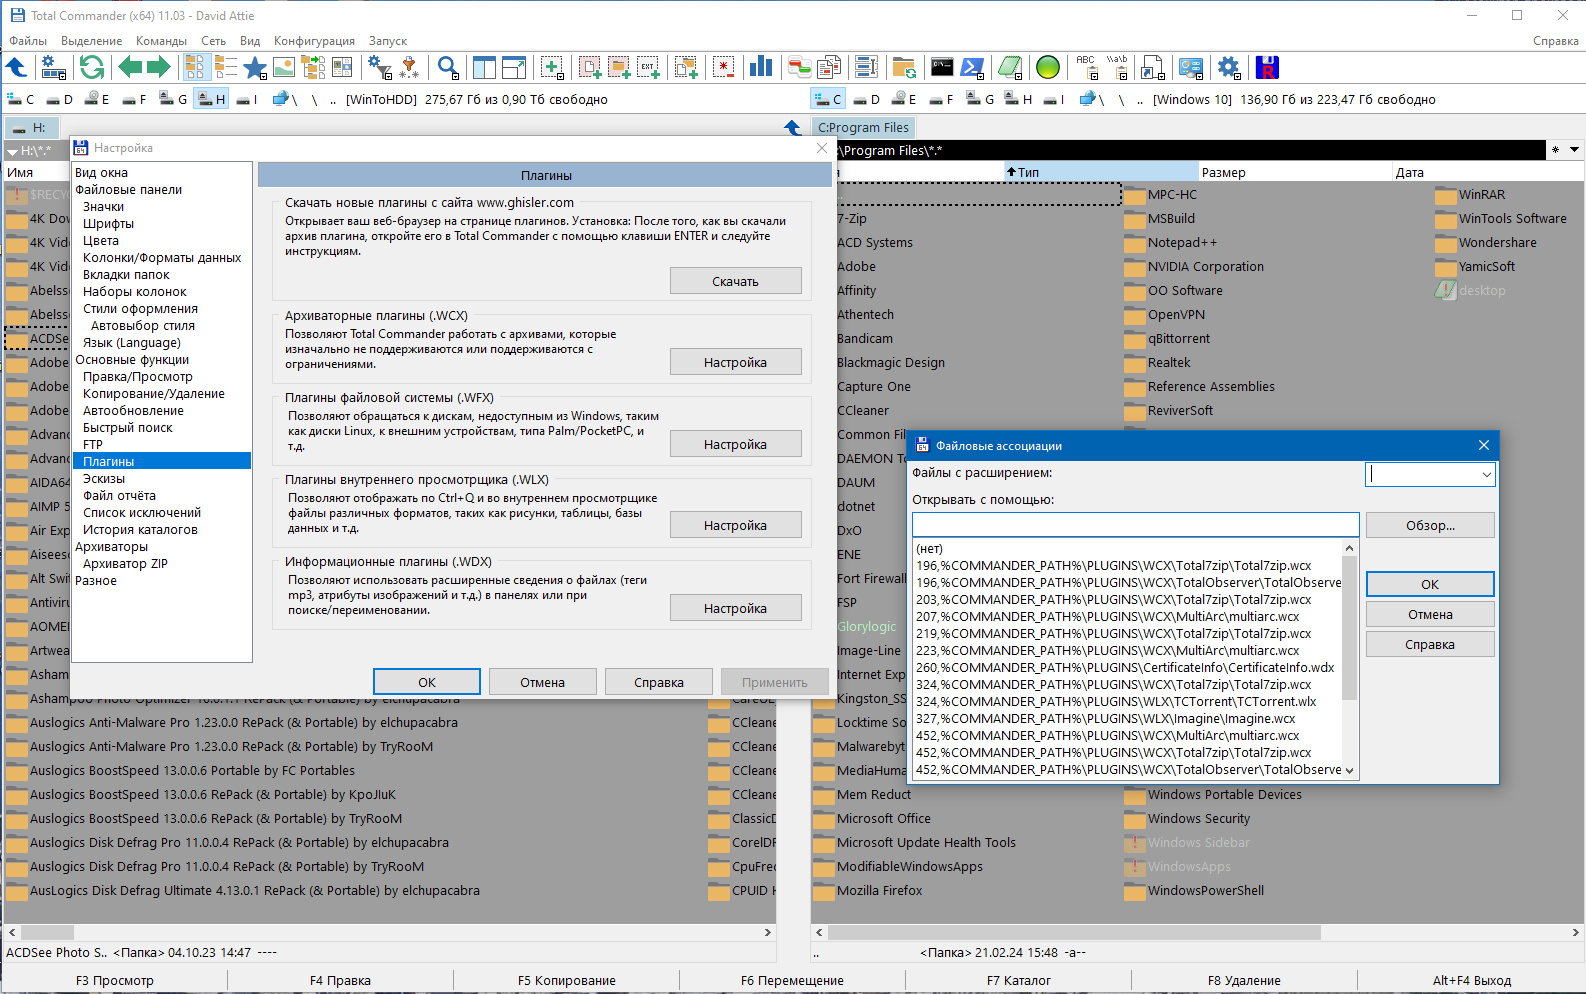Click the green circle toolbar icon
Viewport: 1586px width, 994px height.
point(1048,68)
